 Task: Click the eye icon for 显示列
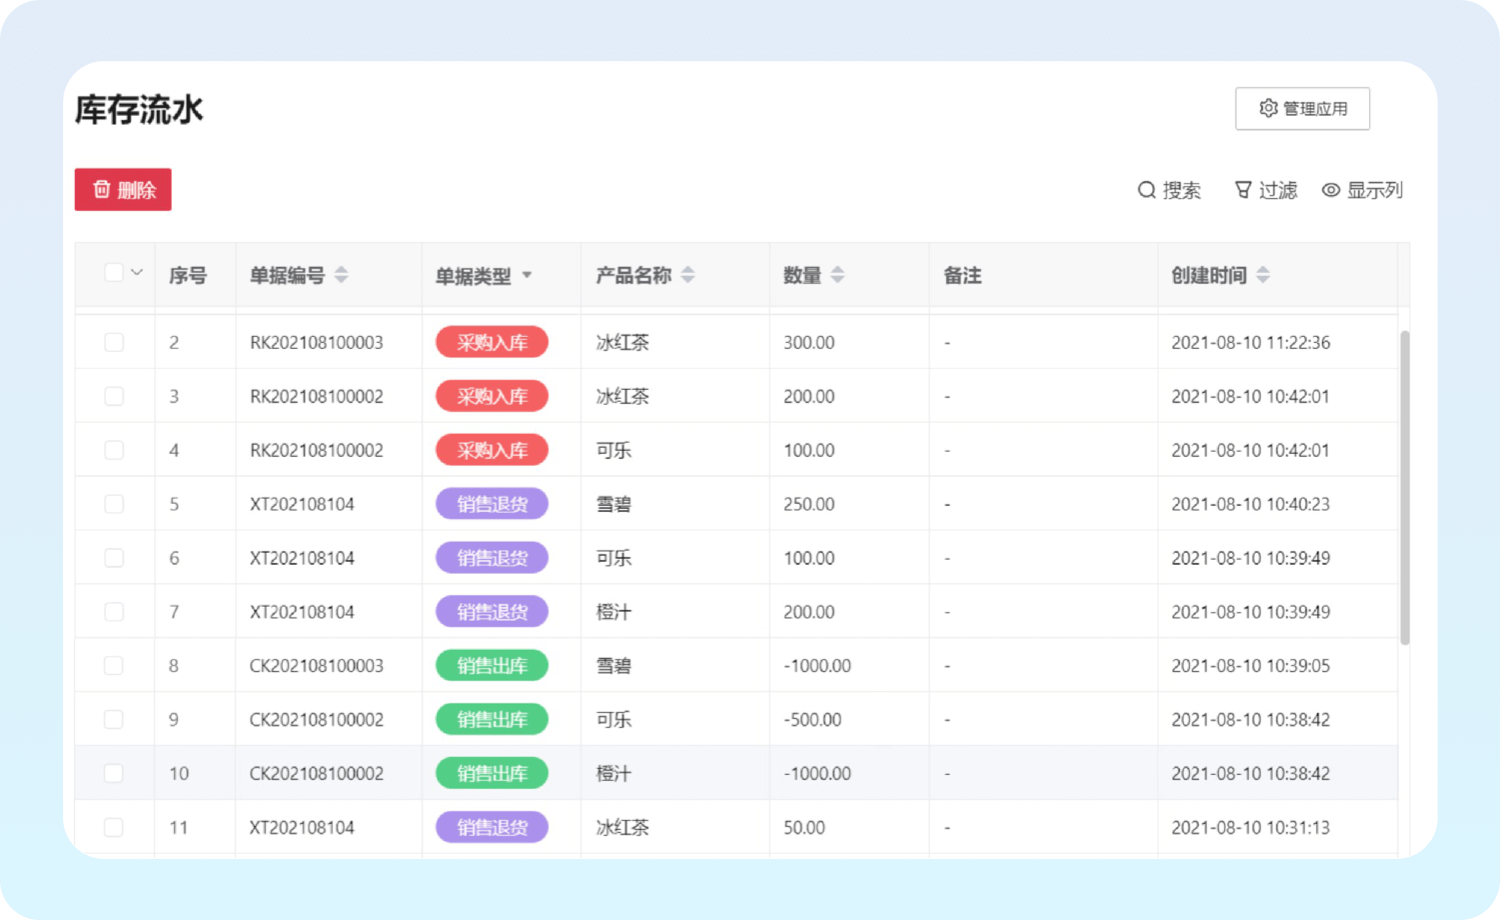[1331, 190]
